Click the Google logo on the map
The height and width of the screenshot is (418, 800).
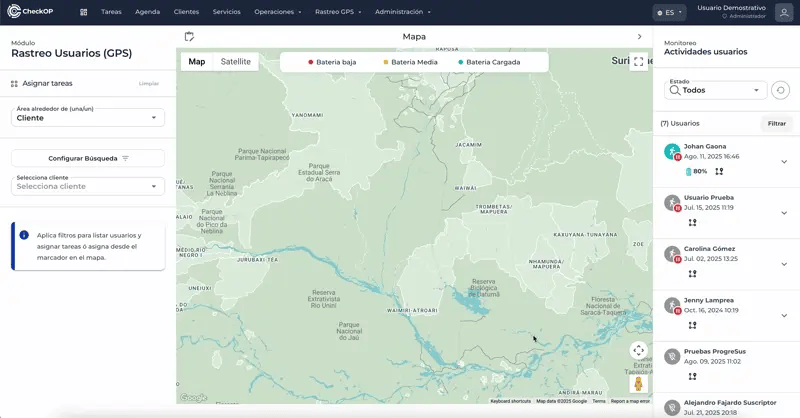click(x=193, y=398)
